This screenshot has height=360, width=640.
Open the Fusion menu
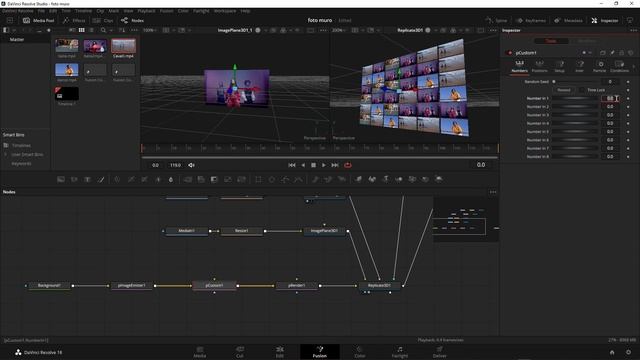(166, 11)
